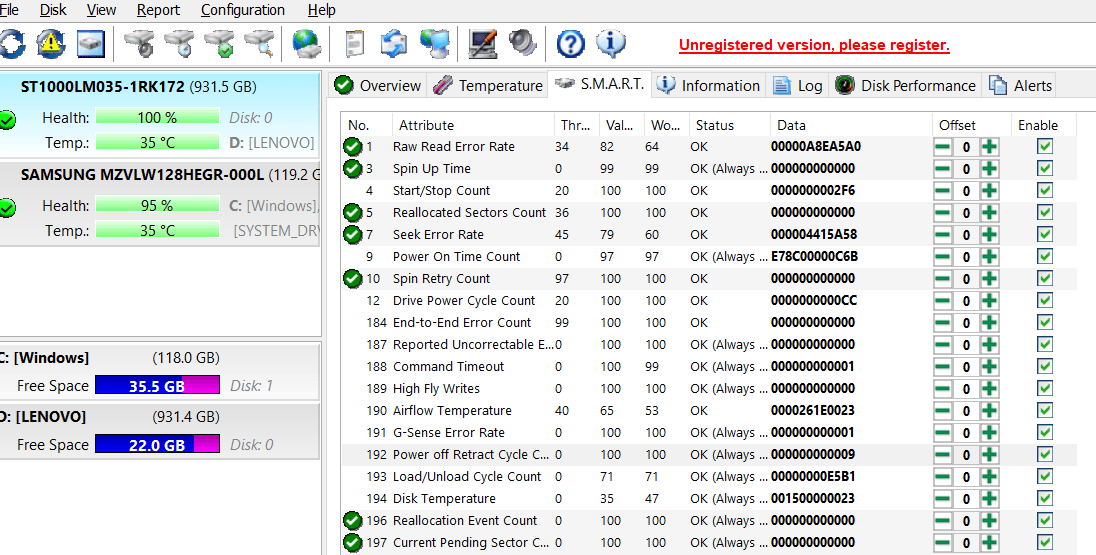Click the globe and computer network icon

[x=435, y=44]
